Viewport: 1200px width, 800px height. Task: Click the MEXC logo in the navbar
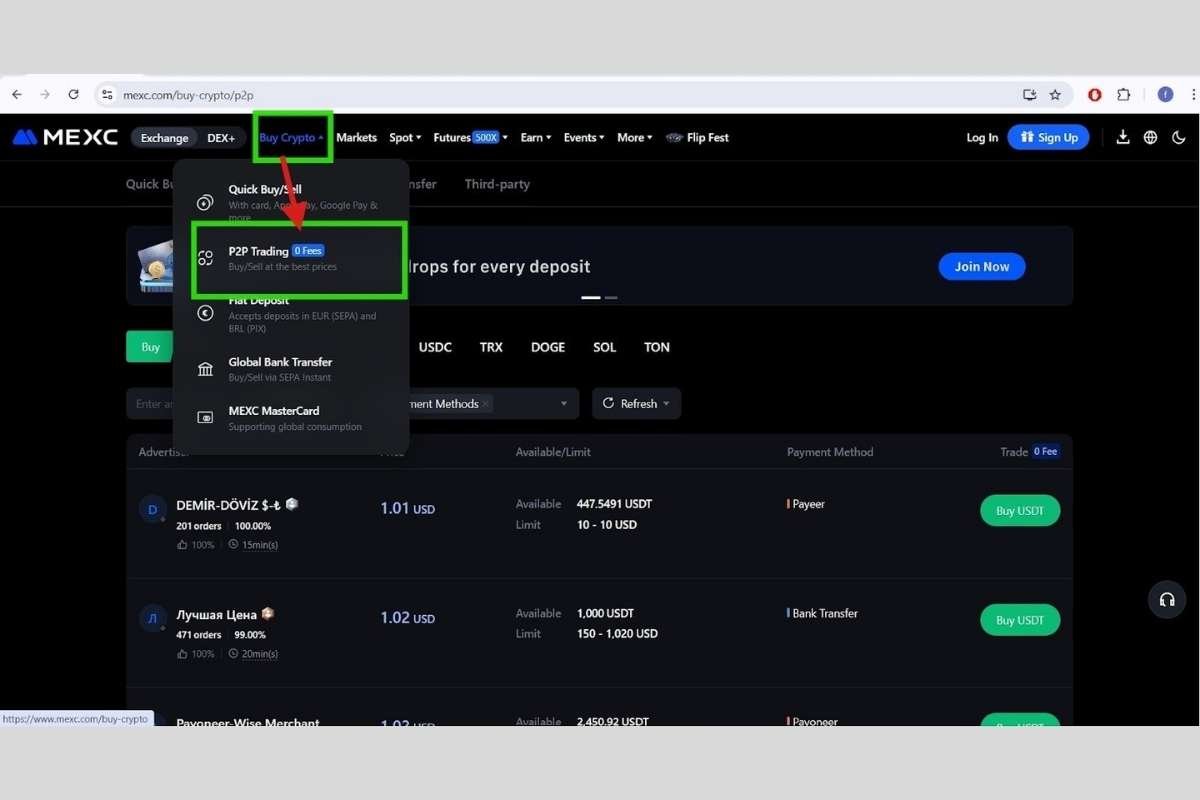[x=64, y=137]
